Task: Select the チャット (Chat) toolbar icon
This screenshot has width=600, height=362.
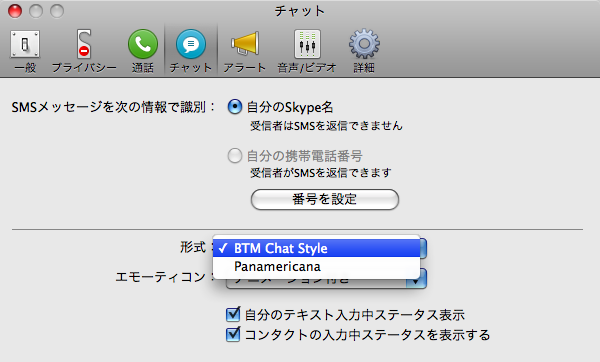Action: point(191,51)
